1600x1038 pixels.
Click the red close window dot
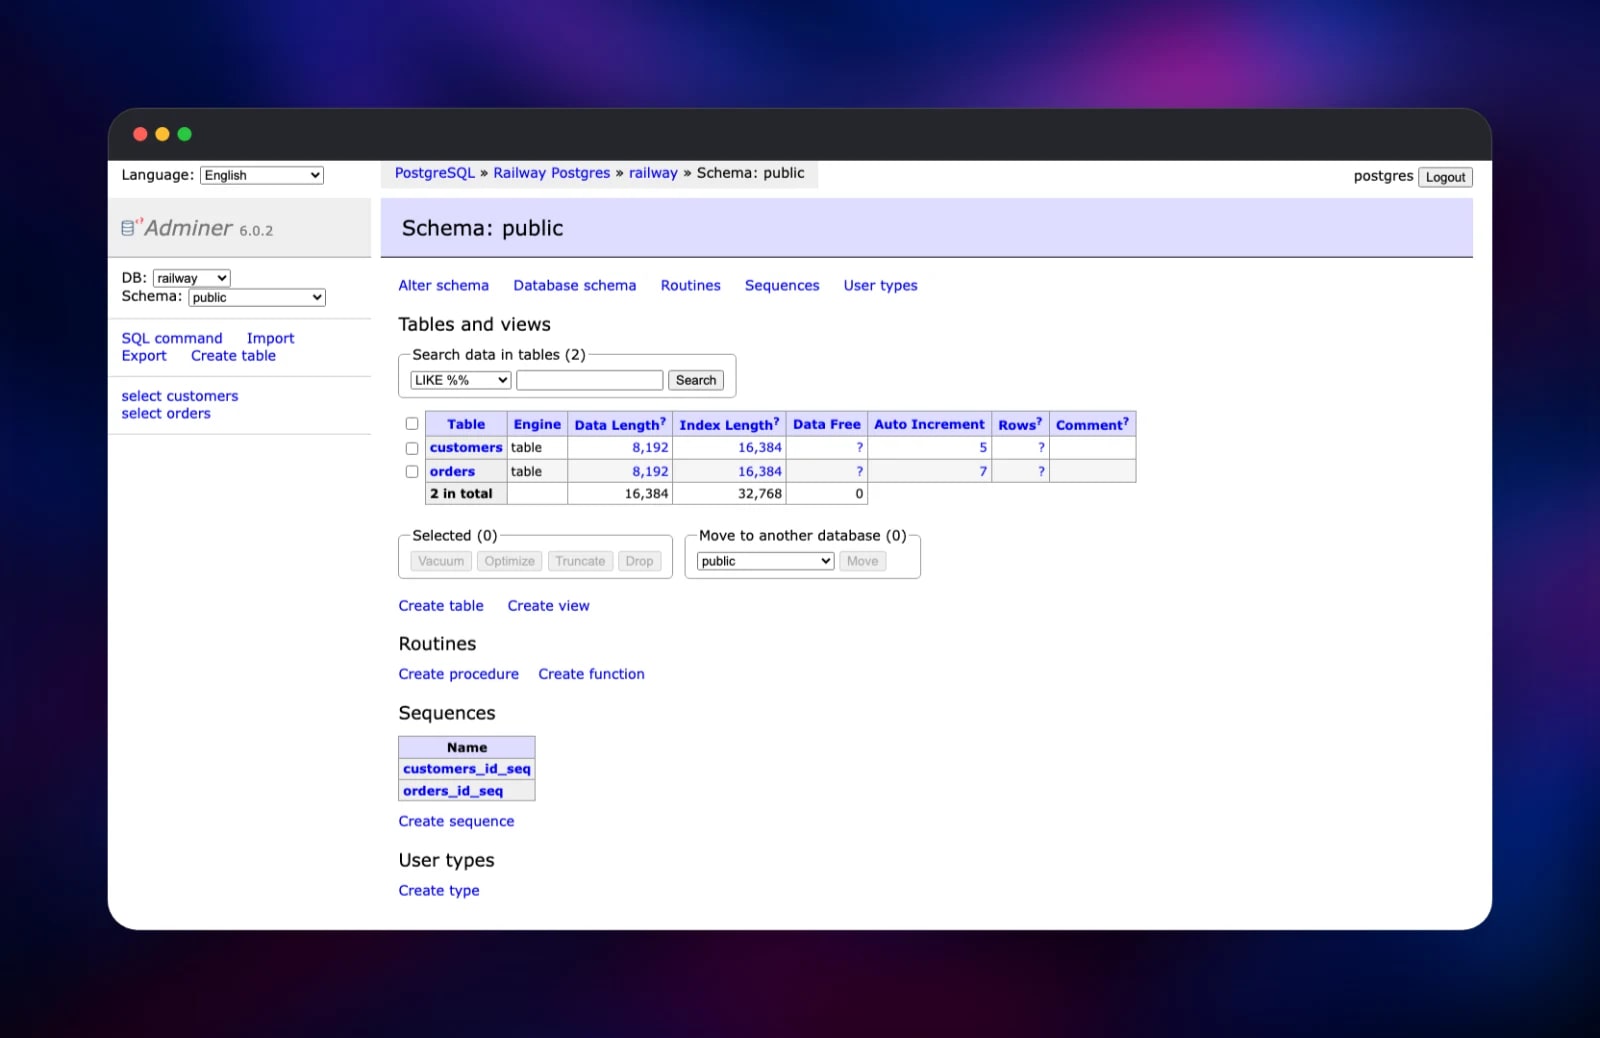pyautogui.click(x=140, y=134)
